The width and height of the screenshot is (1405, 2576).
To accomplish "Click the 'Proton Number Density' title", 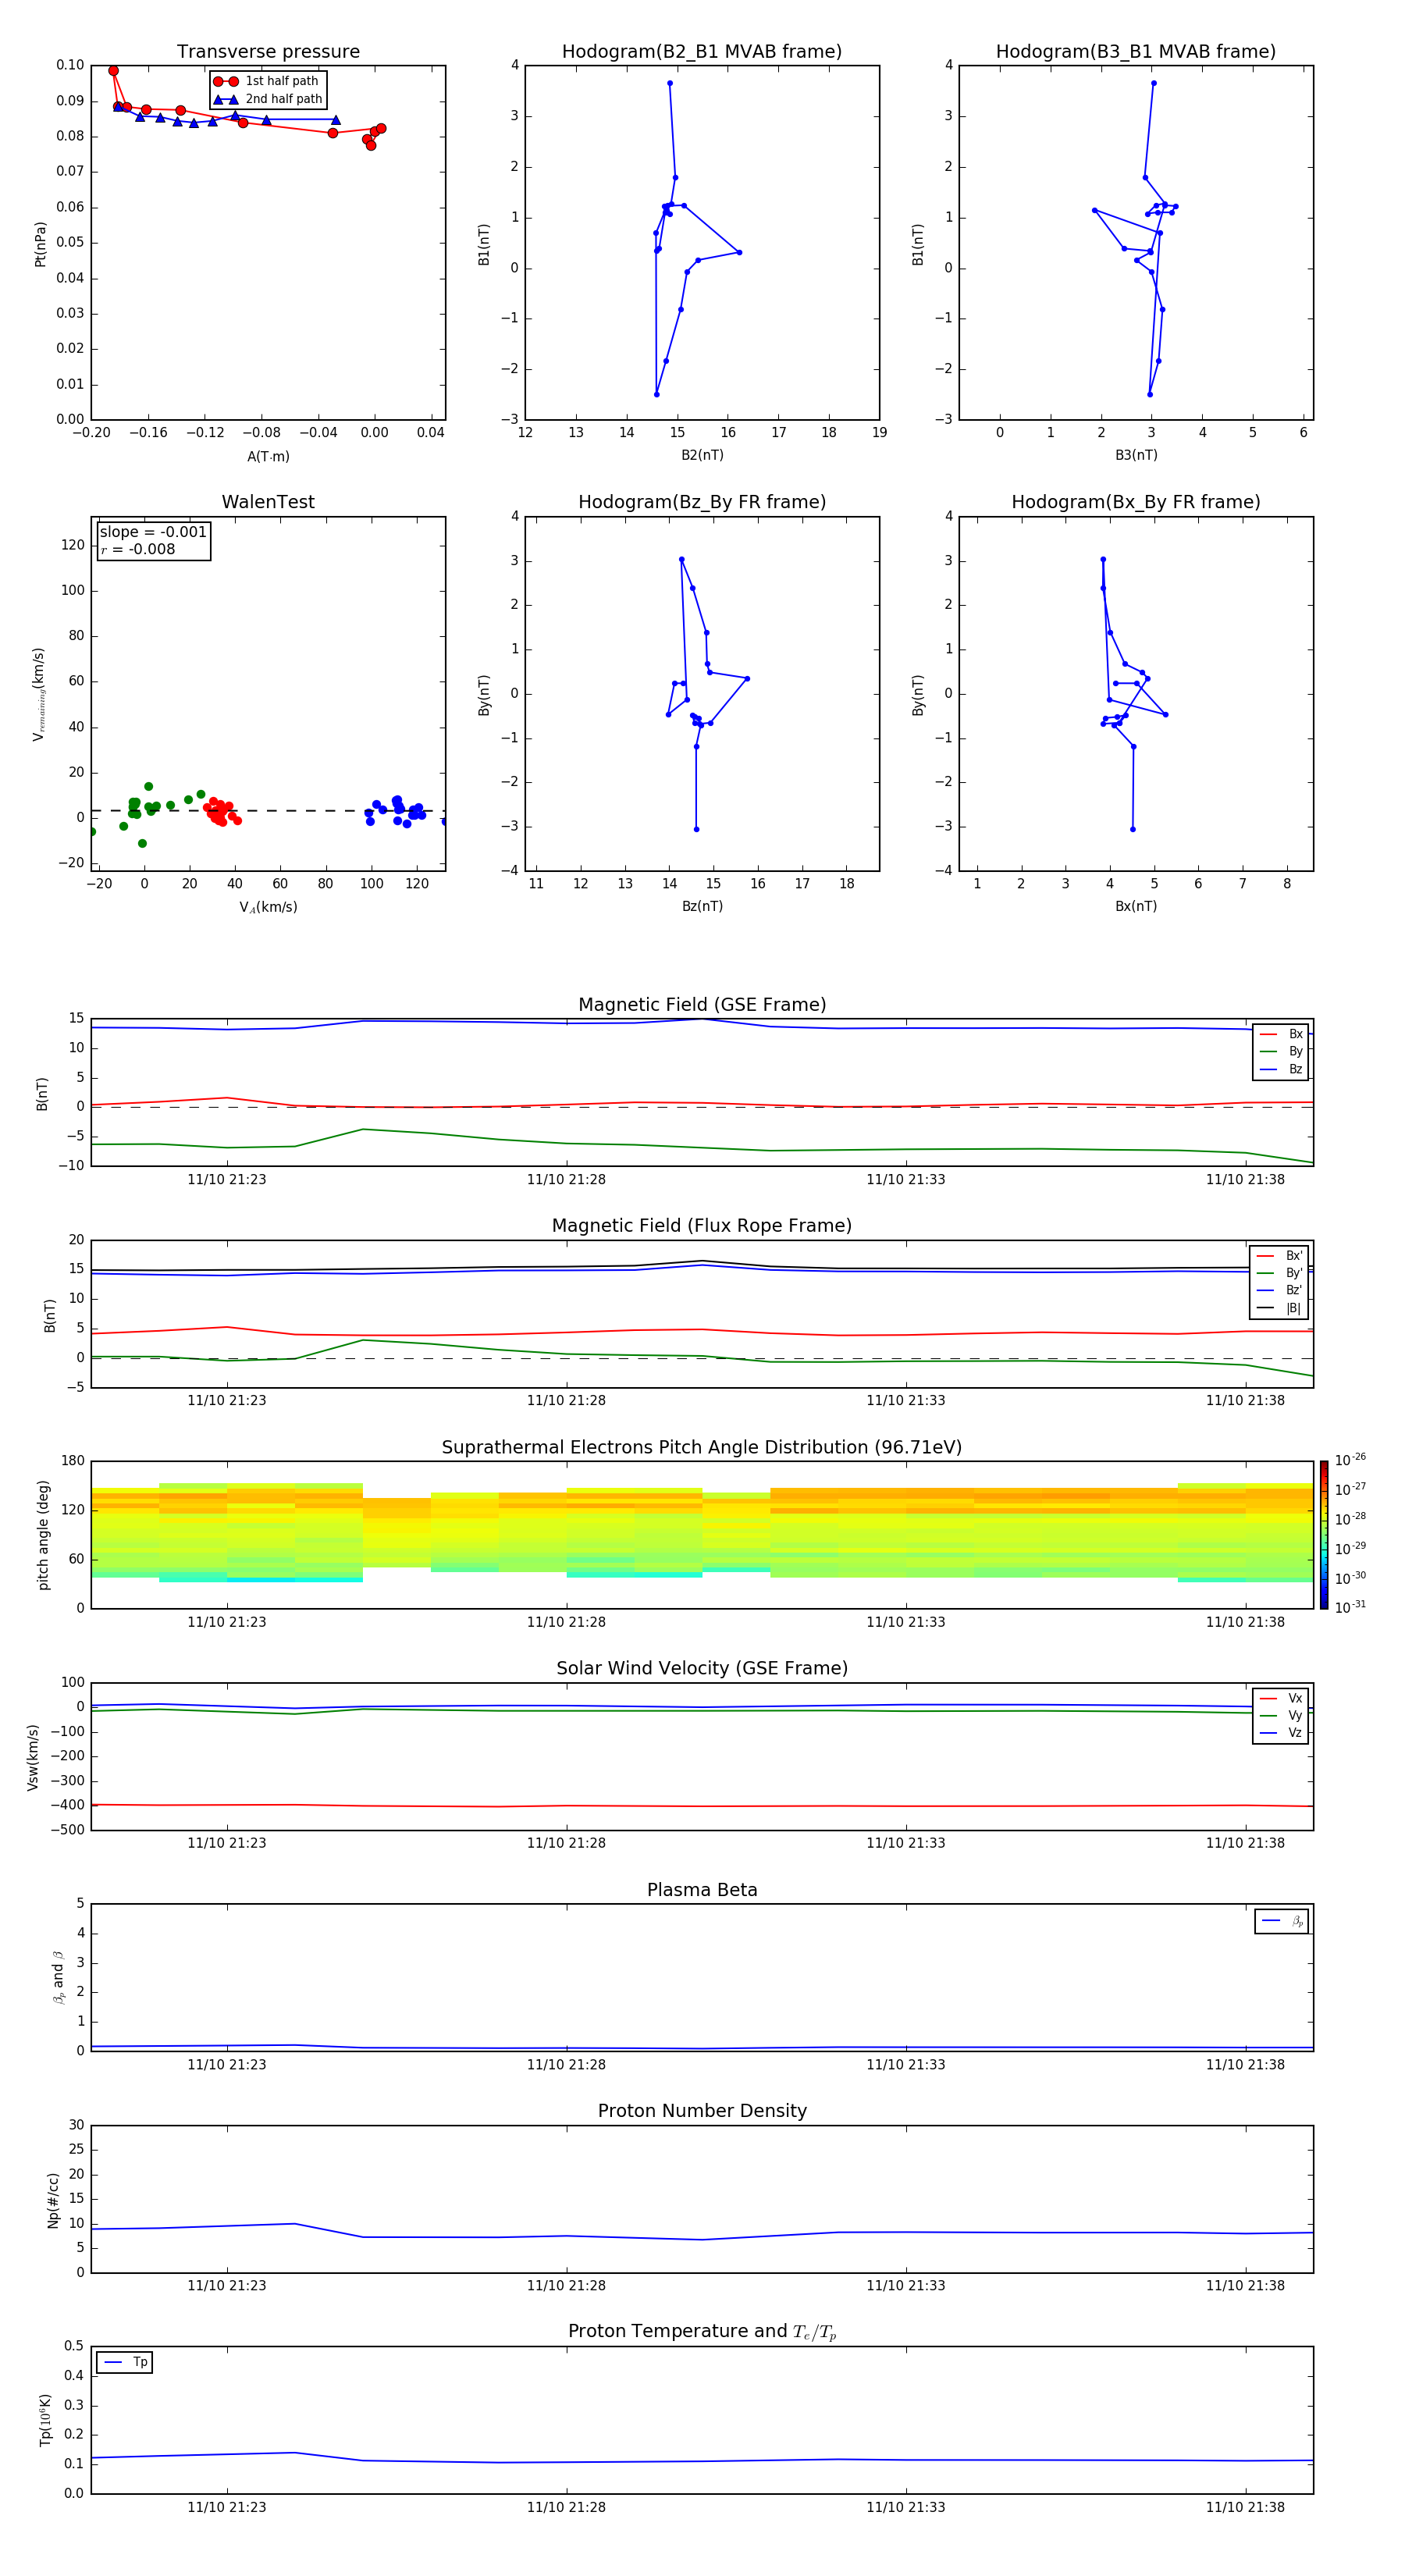I will click(702, 2111).
